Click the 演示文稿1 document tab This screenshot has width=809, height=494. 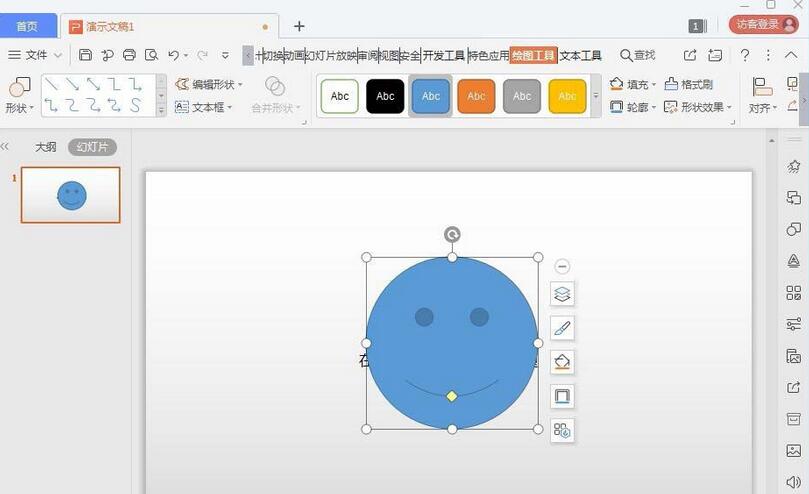(x=169, y=26)
